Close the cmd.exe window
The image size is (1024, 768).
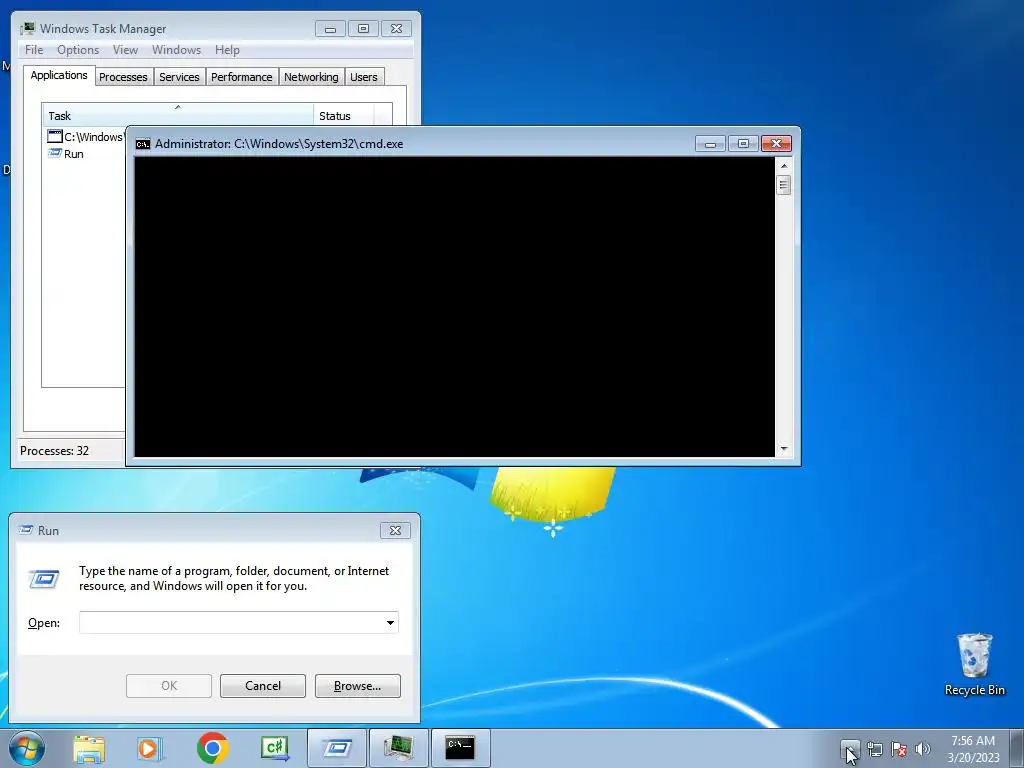pyautogui.click(x=776, y=144)
